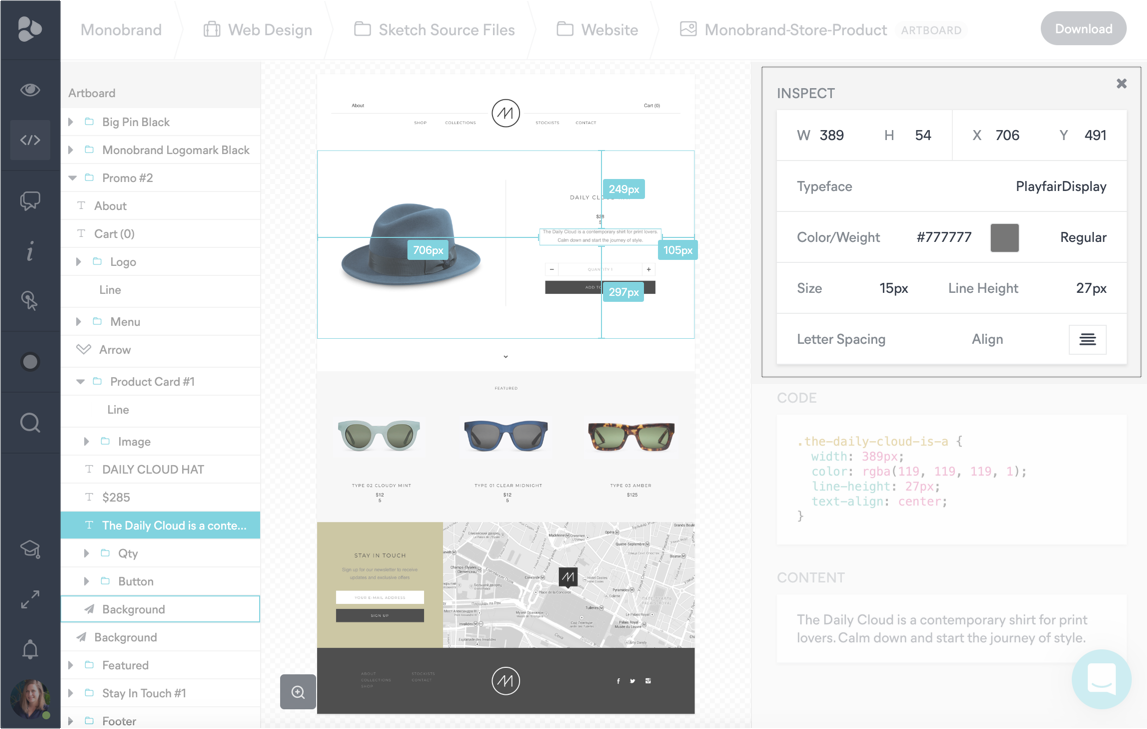Open the comments speech bubble icon
The height and width of the screenshot is (729, 1147).
coord(30,201)
